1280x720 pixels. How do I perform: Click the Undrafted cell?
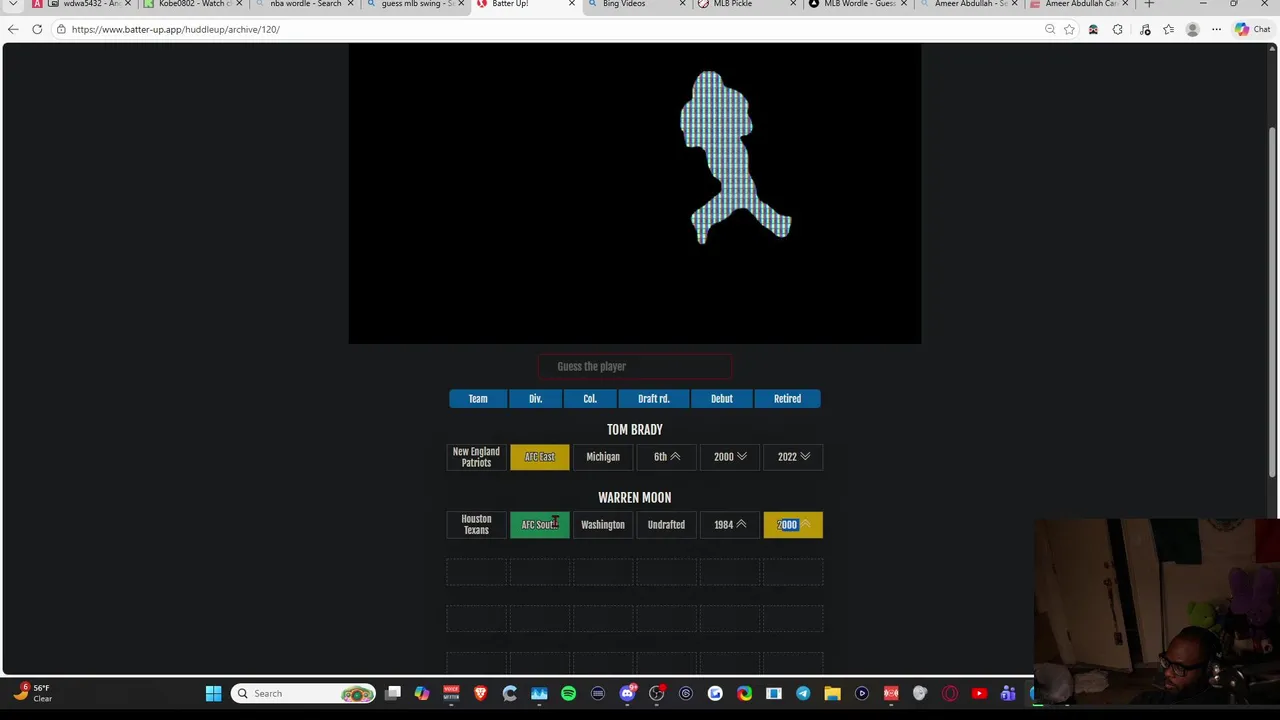[x=666, y=525]
